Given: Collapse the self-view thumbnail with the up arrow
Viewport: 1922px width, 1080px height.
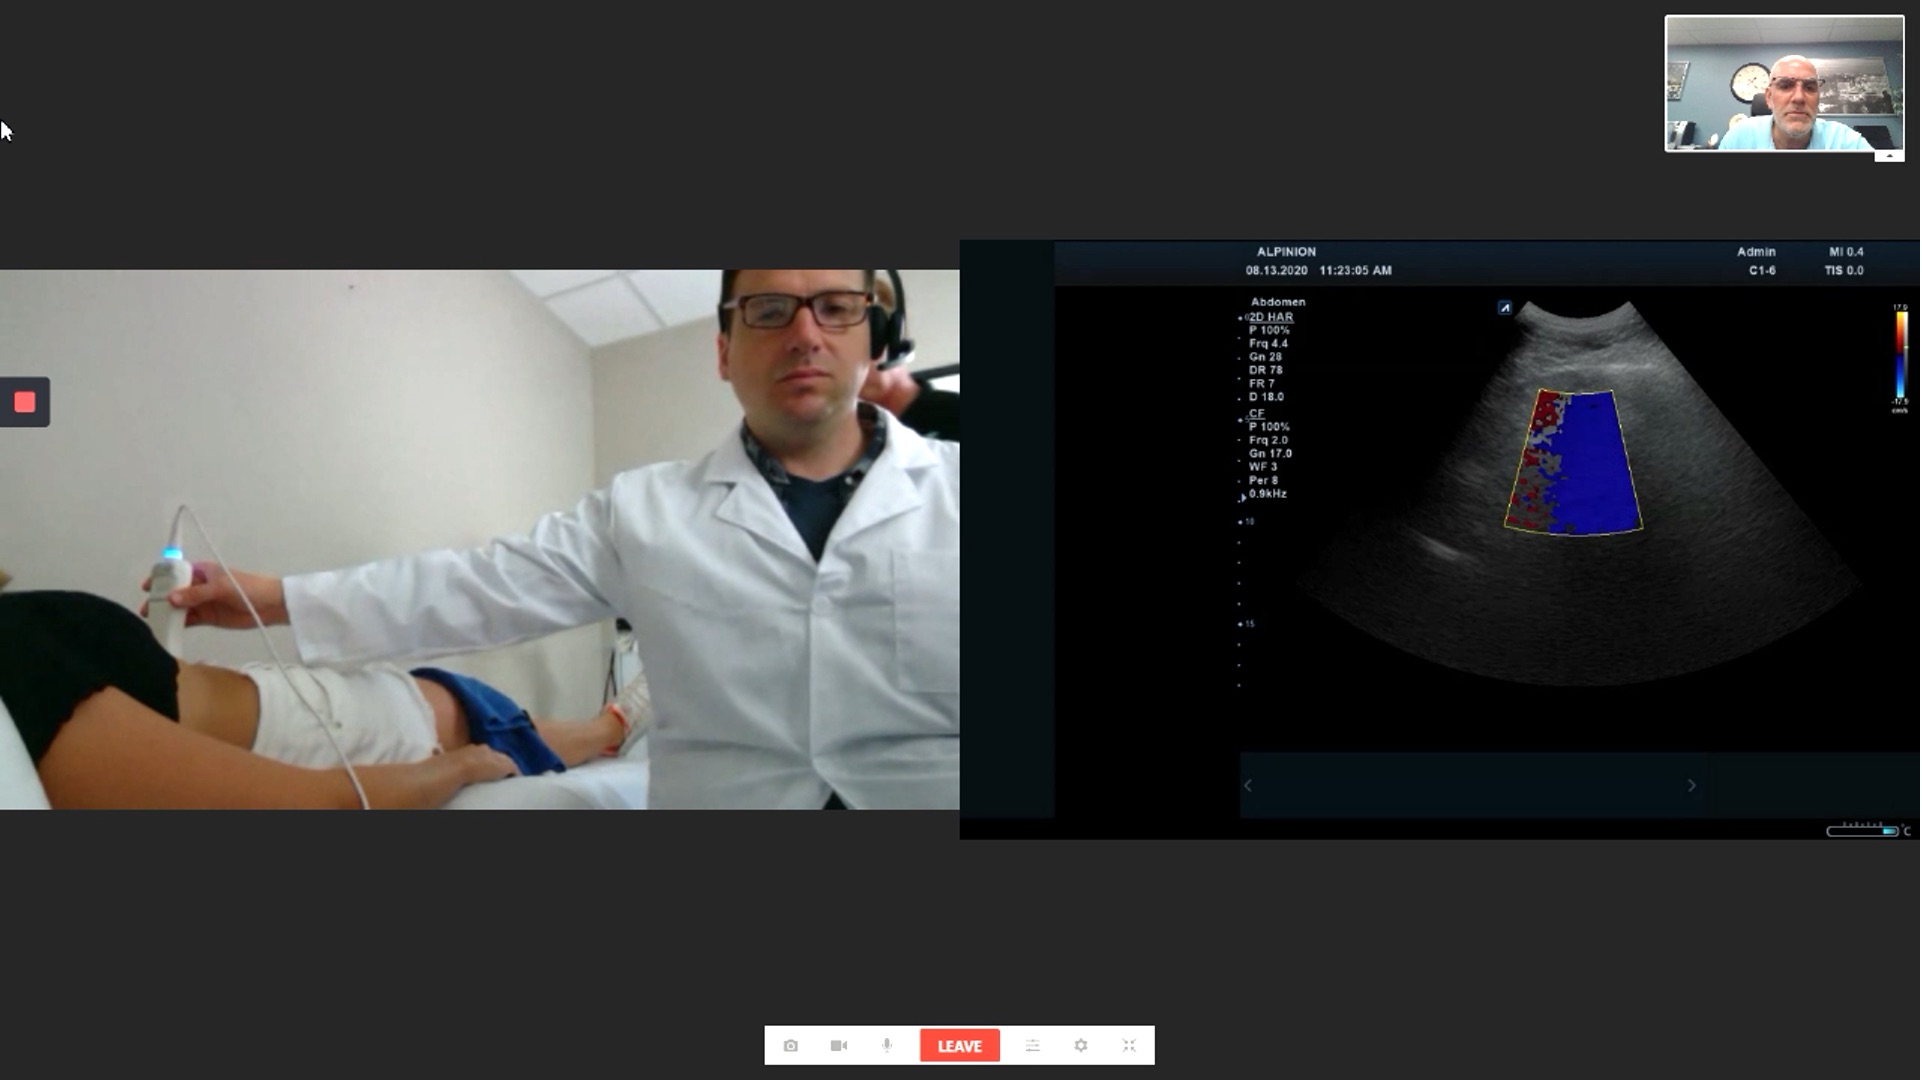Looking at the screenshot, I should coord(1888,156).
